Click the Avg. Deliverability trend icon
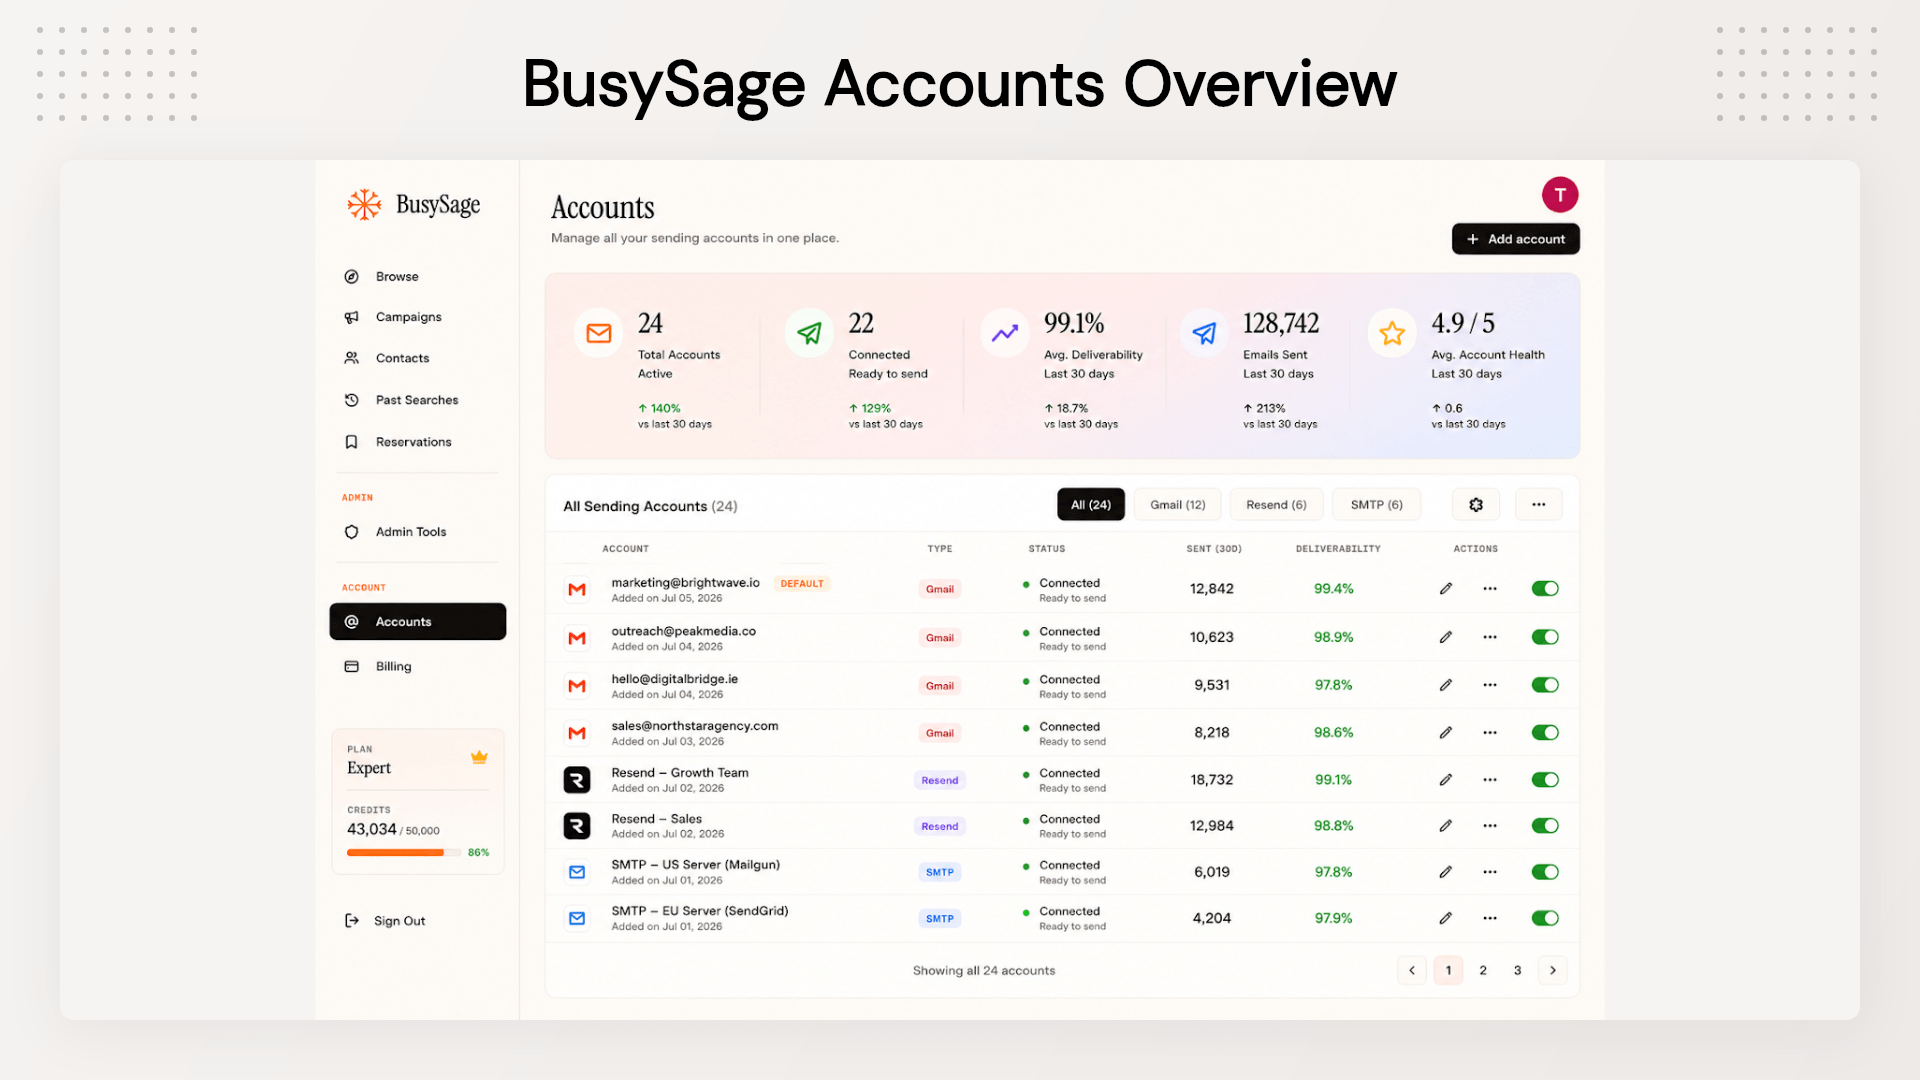Image resolution: width=1920 pixels, height=1080 pixels. [x=1005, y=333]
